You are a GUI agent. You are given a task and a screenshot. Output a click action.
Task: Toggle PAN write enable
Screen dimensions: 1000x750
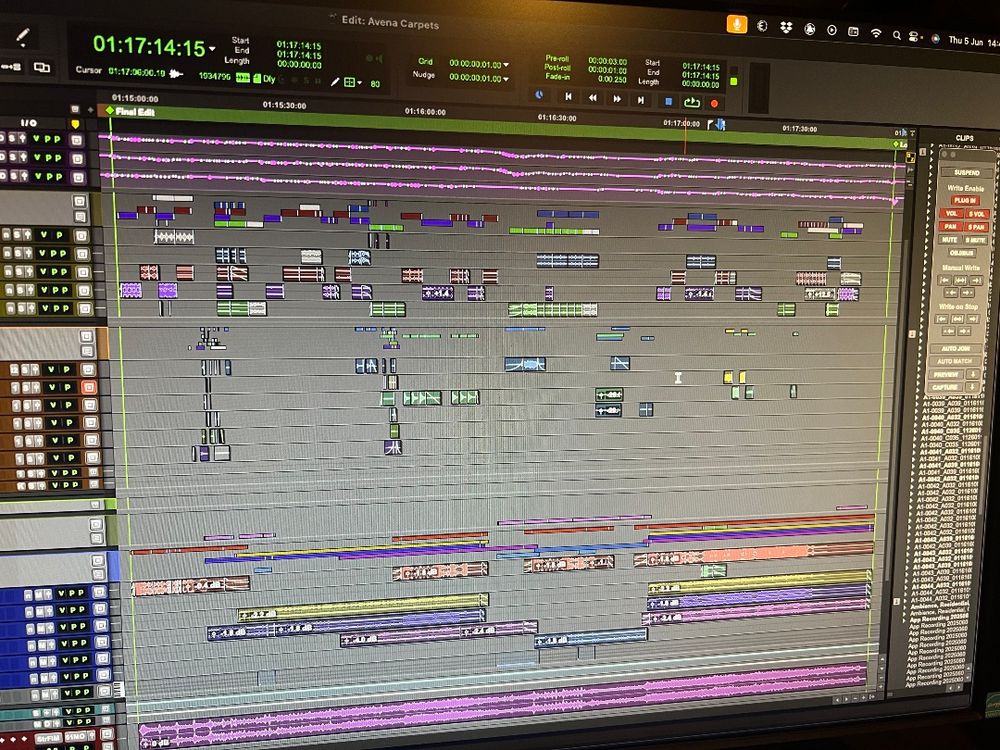(x=950, y=226)
